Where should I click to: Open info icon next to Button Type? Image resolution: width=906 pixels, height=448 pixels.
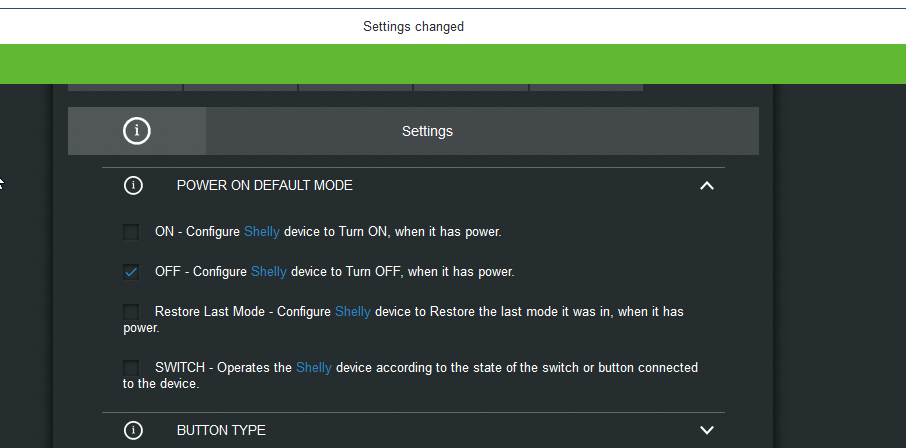[133, 430]
